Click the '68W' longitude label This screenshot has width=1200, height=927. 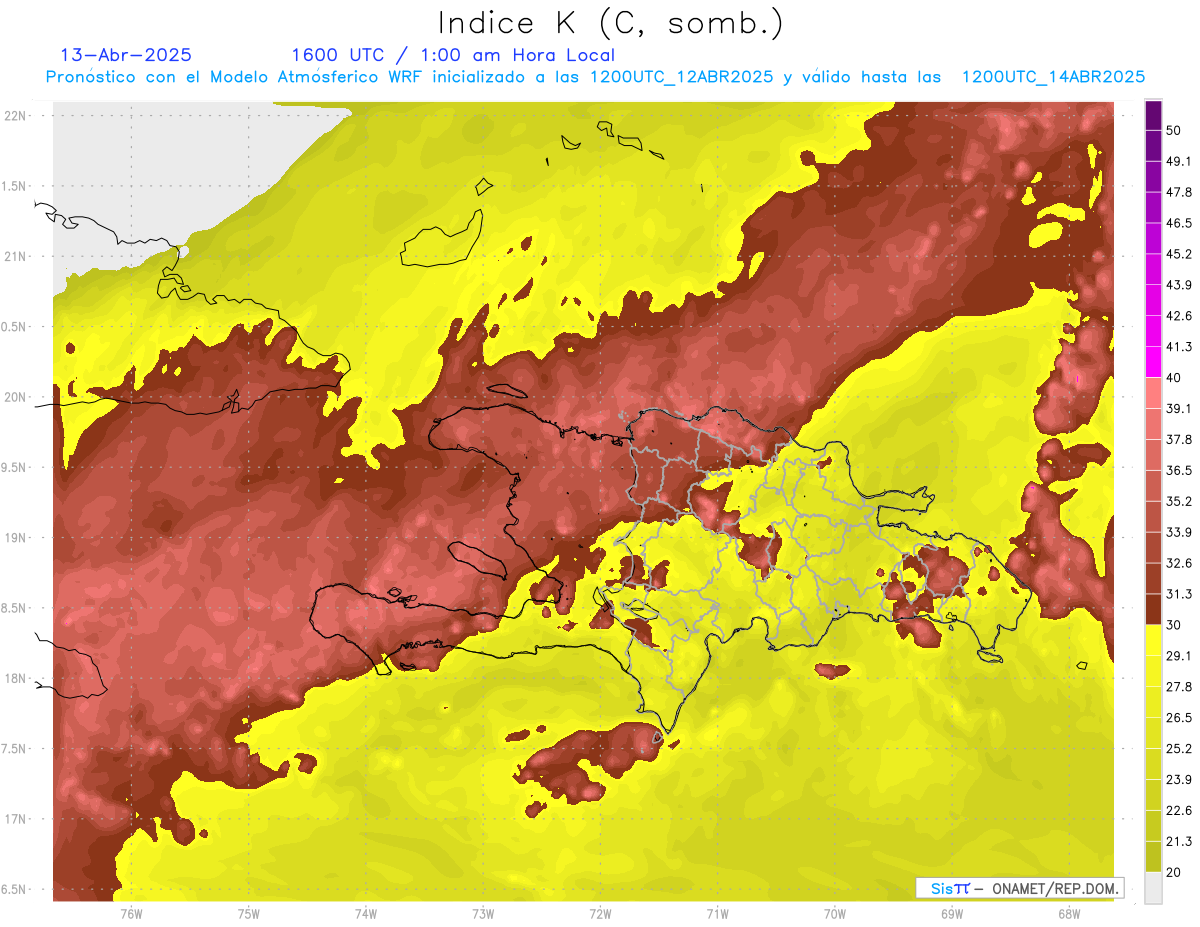coord(1069,914)
